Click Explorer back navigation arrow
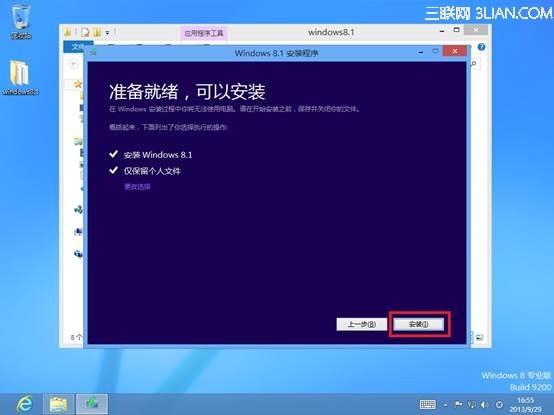The image size is (554, 415). click(x=73, y=64)
